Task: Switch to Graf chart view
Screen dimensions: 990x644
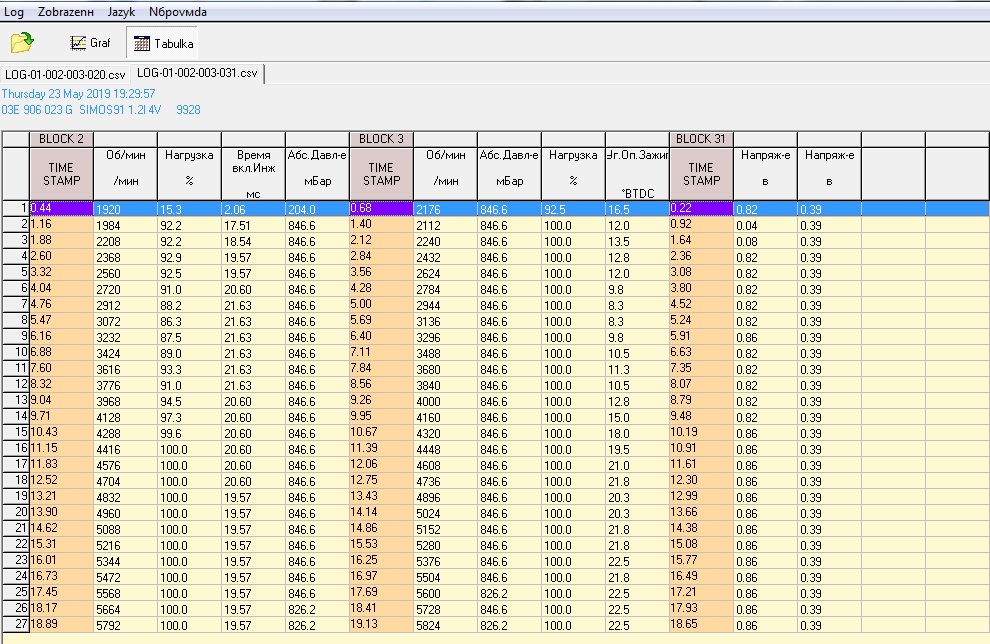Action: [90, 43]
